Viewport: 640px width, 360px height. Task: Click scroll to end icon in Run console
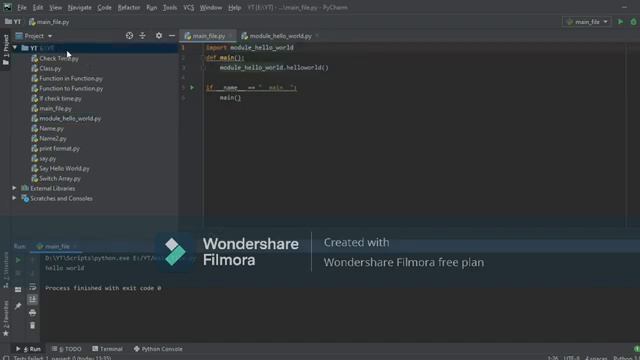click(33, 300)
